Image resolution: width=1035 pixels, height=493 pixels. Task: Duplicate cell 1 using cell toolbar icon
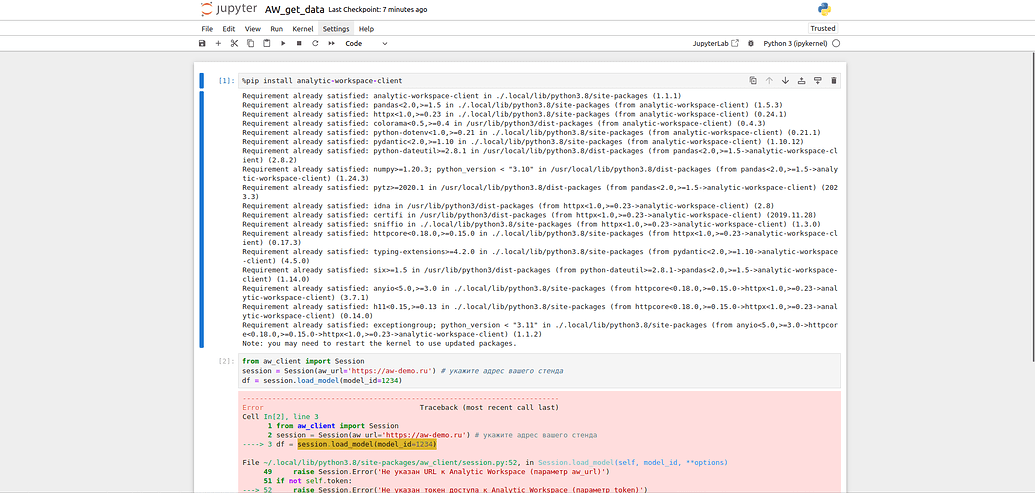coord(753,81)
